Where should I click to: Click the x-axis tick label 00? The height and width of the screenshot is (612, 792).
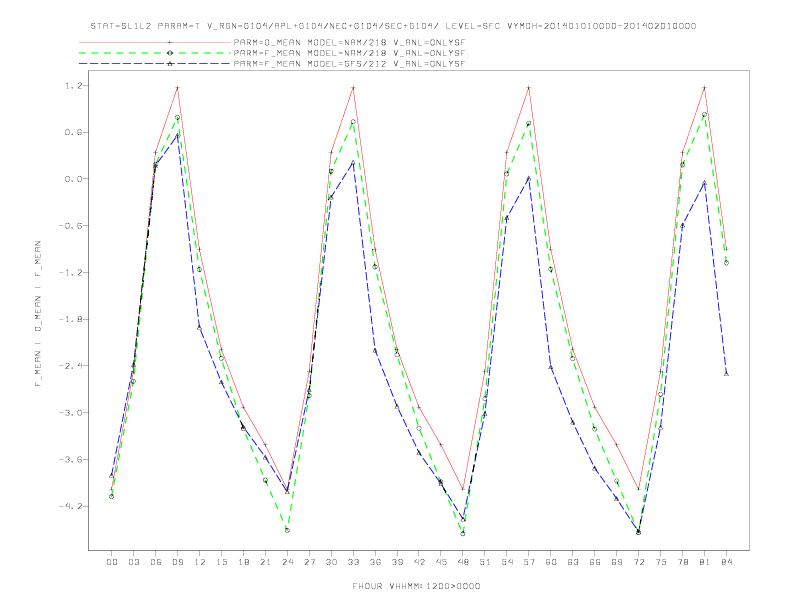[112, 562]
